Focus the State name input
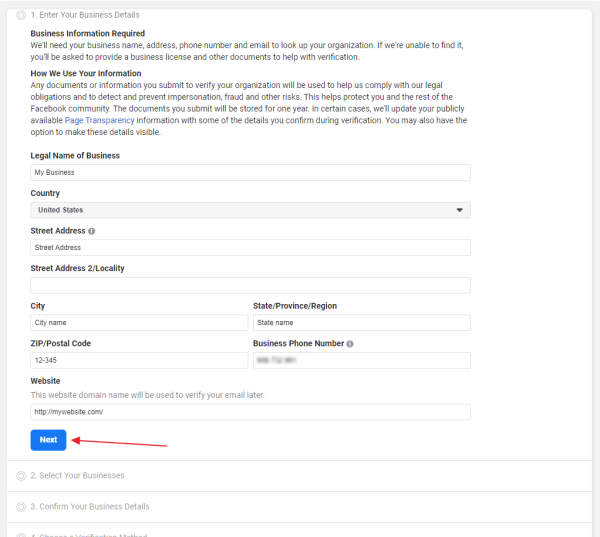The width and height of the screenshot is (600, 537). coord(362,323)
